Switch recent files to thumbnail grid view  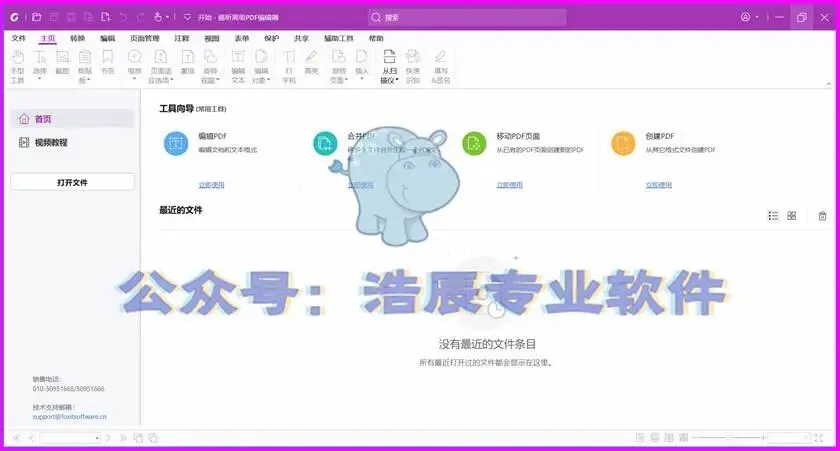click(x=792, y=216)
